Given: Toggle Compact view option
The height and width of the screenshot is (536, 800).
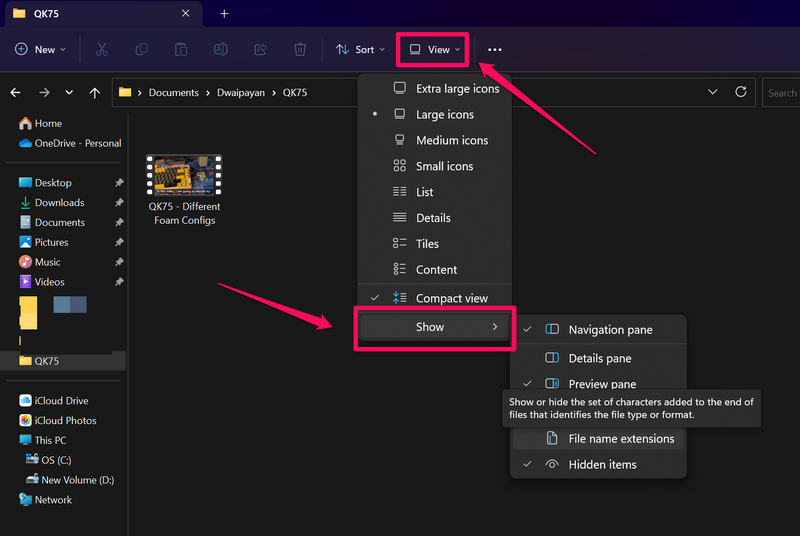Looking at the screenshot, I should 451,298.
